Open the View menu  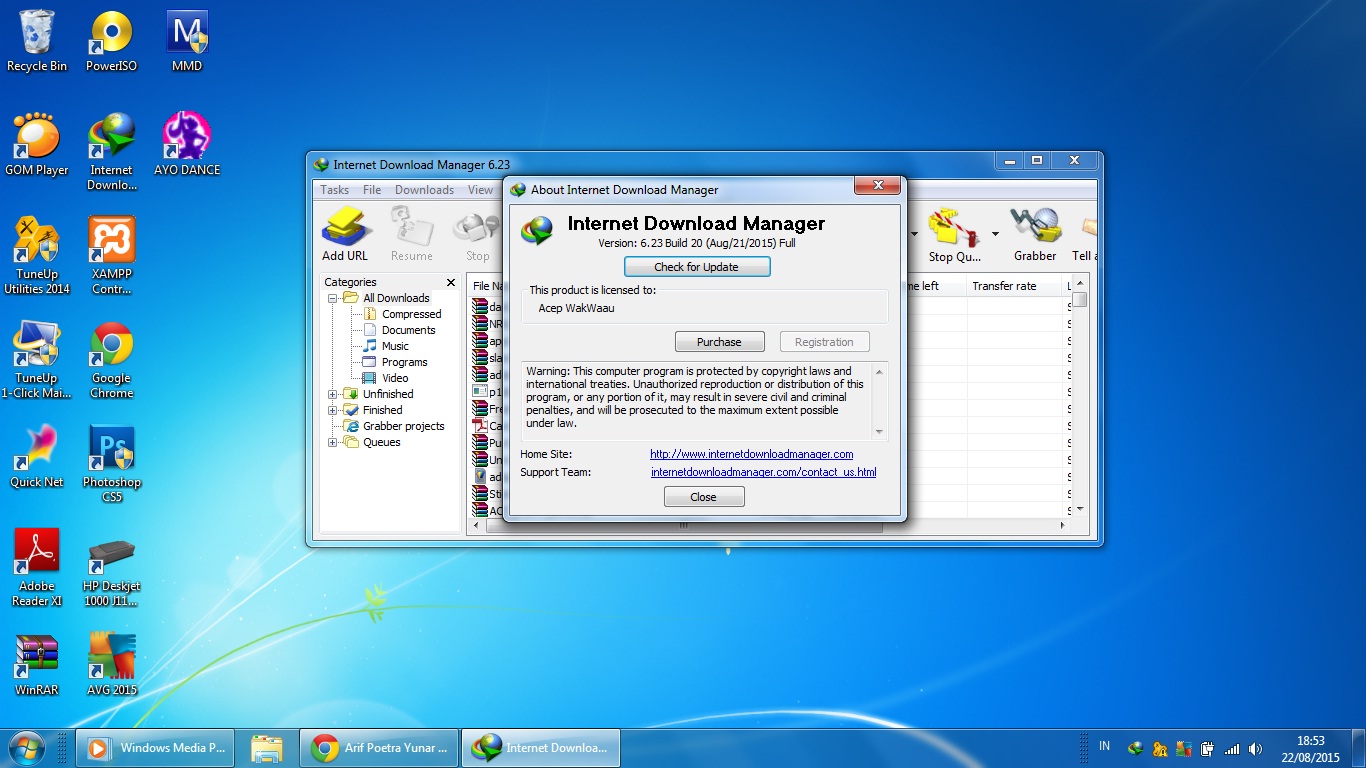point(481,190)
